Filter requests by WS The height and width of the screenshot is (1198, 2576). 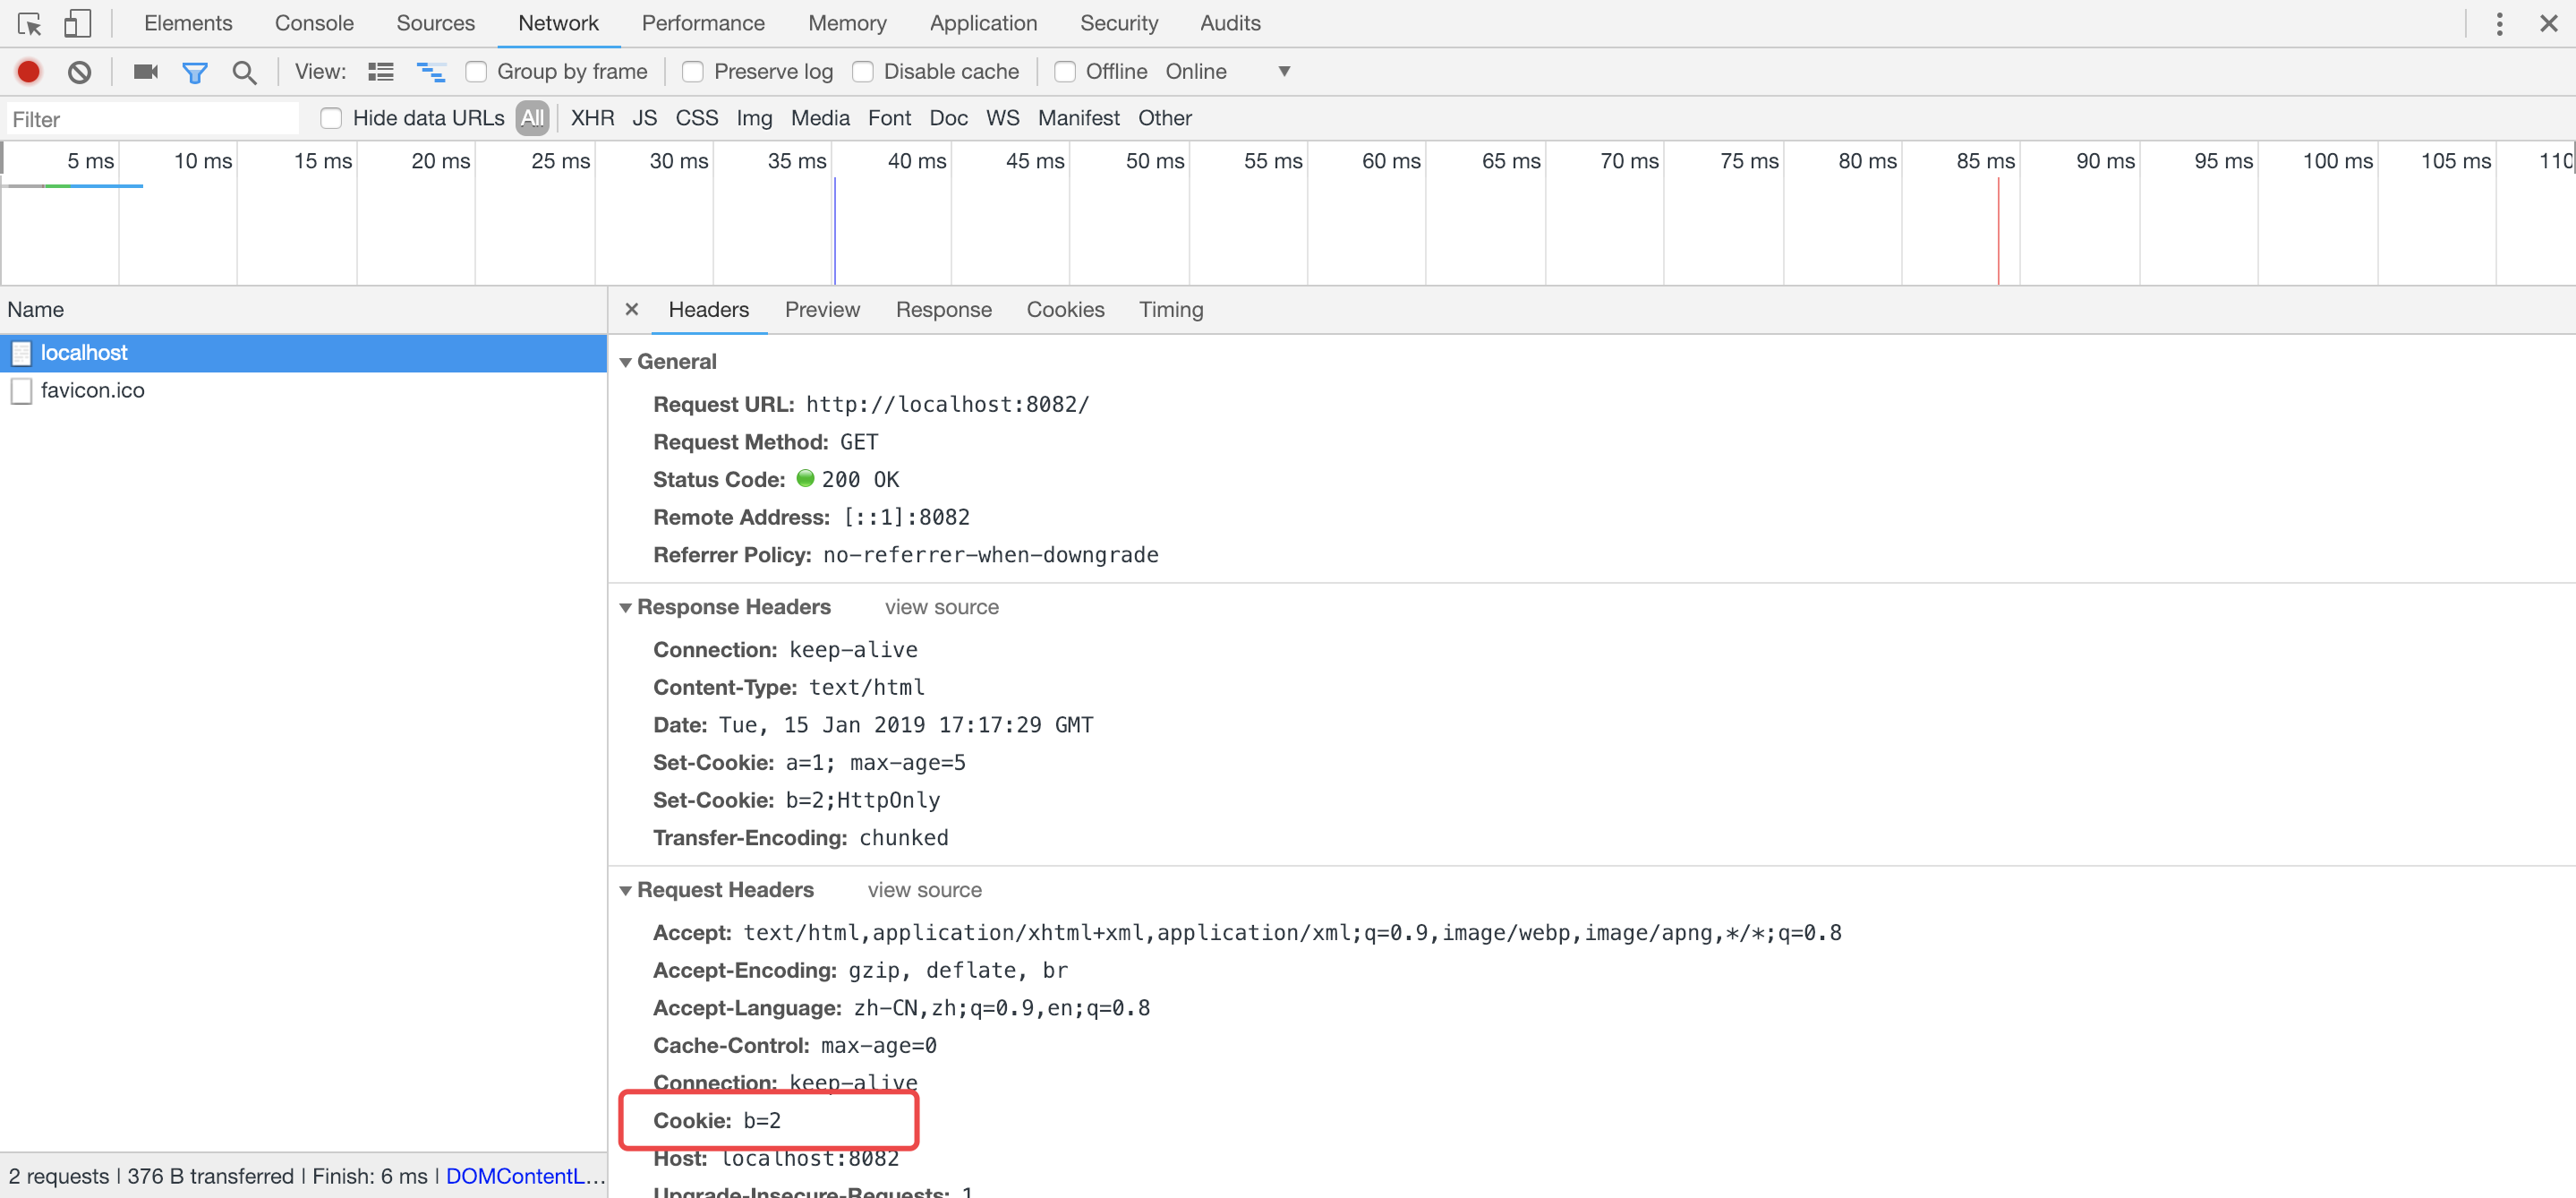[x=1003, y=118]
